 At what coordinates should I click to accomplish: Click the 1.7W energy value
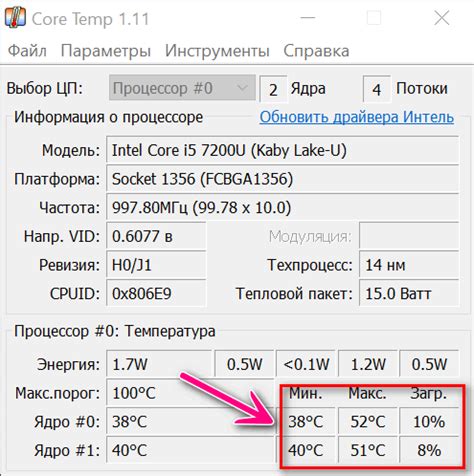click(159, 364)
